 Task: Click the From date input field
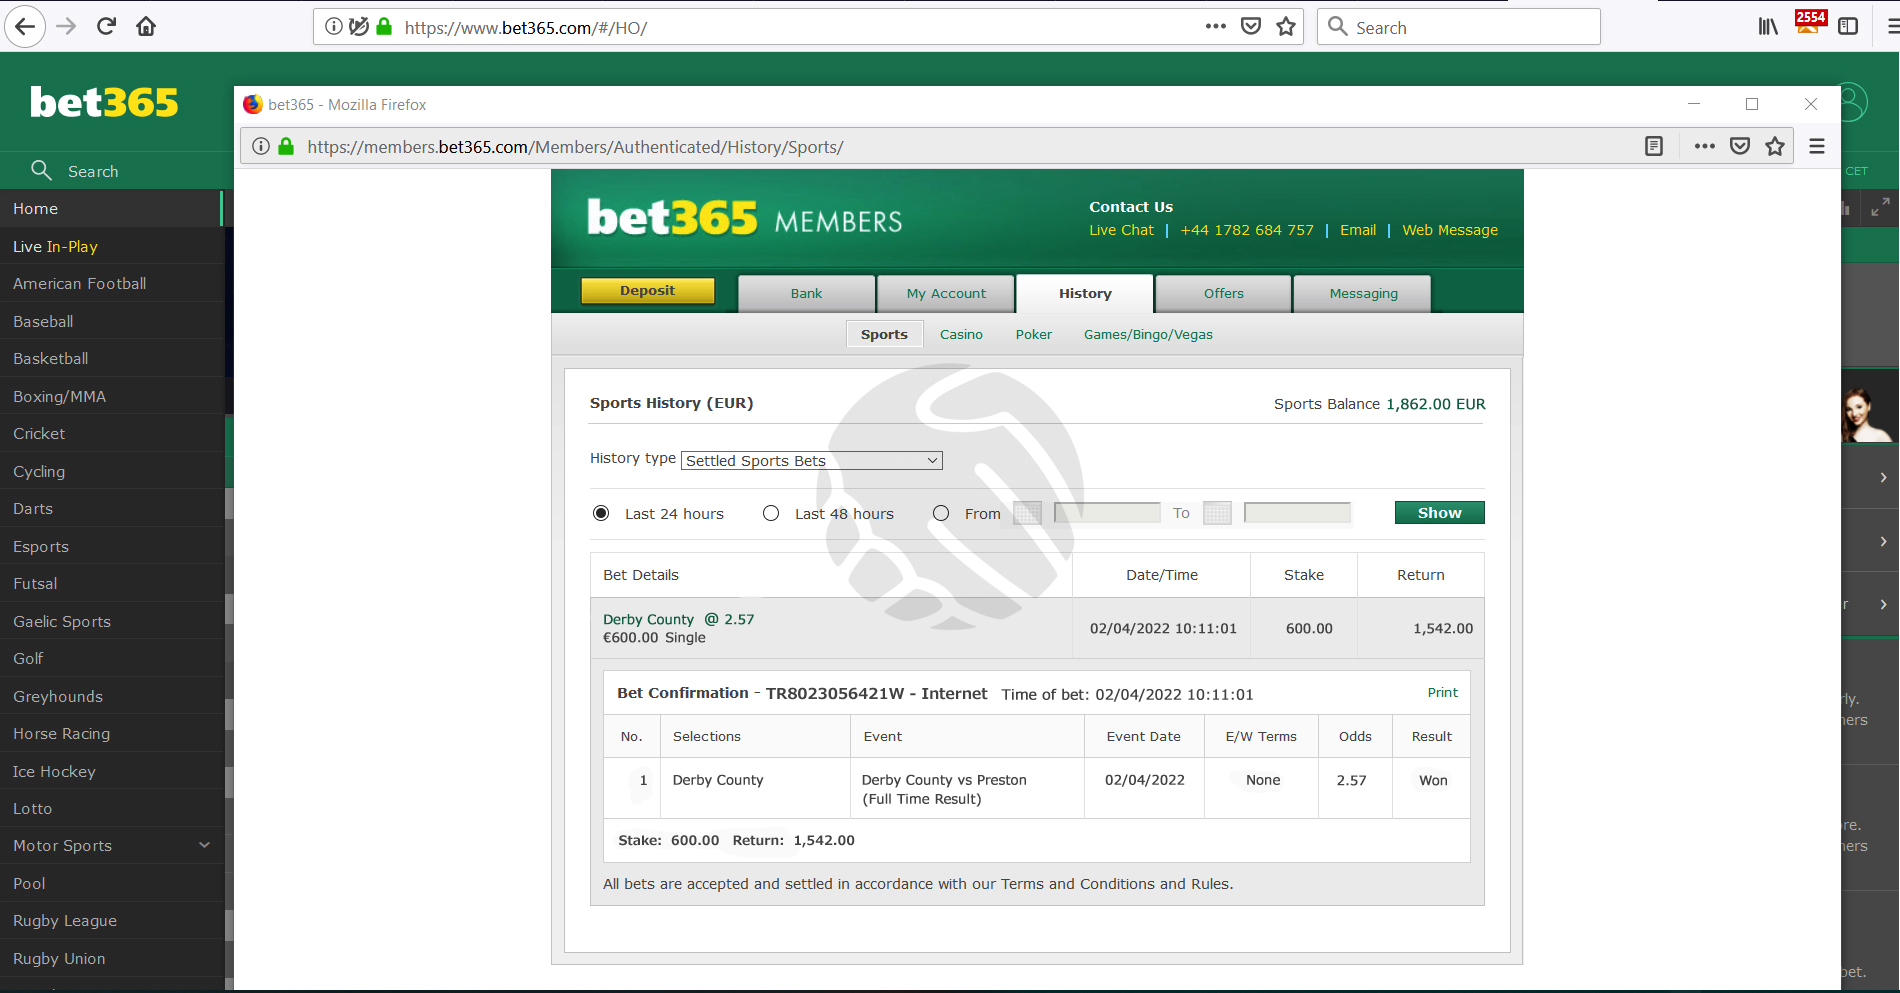tap(1107, 513)
